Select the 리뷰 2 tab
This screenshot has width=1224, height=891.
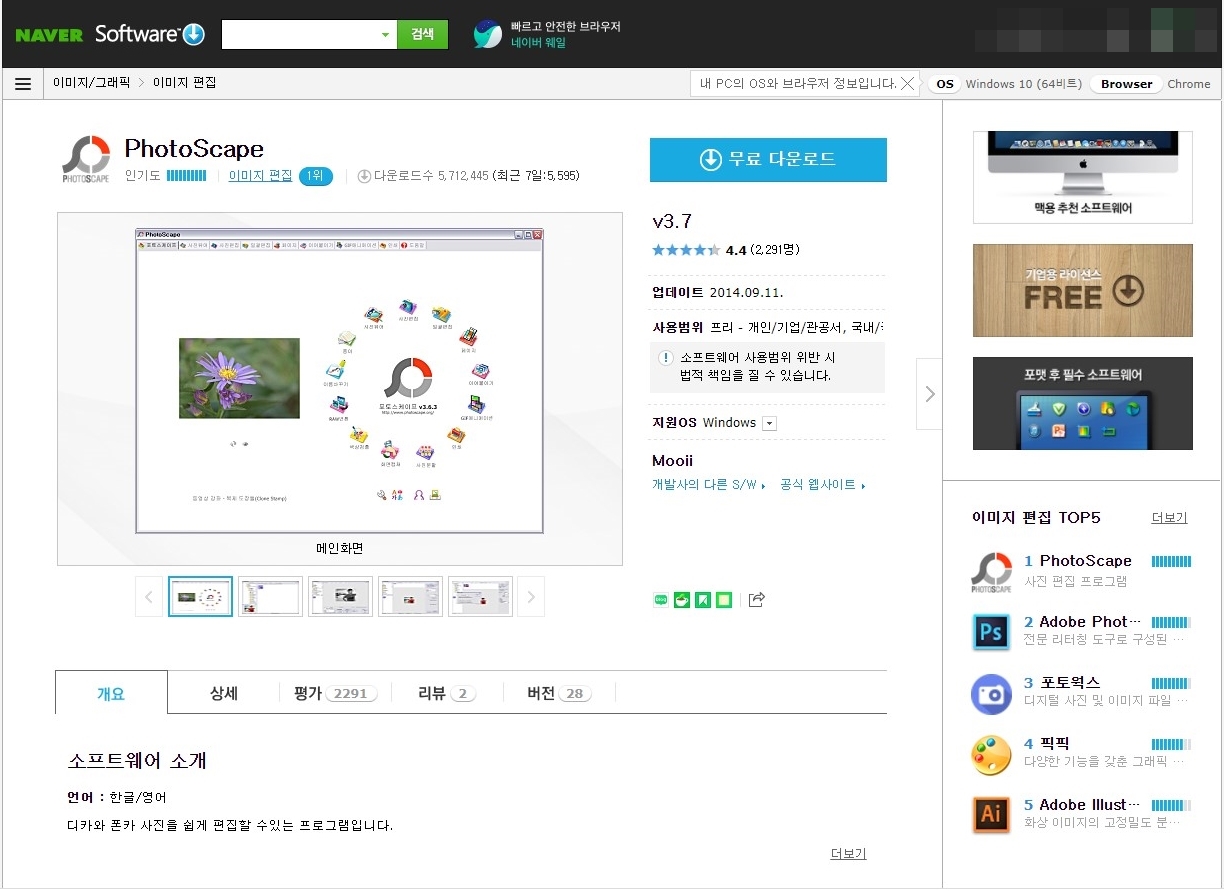(446, 693)
